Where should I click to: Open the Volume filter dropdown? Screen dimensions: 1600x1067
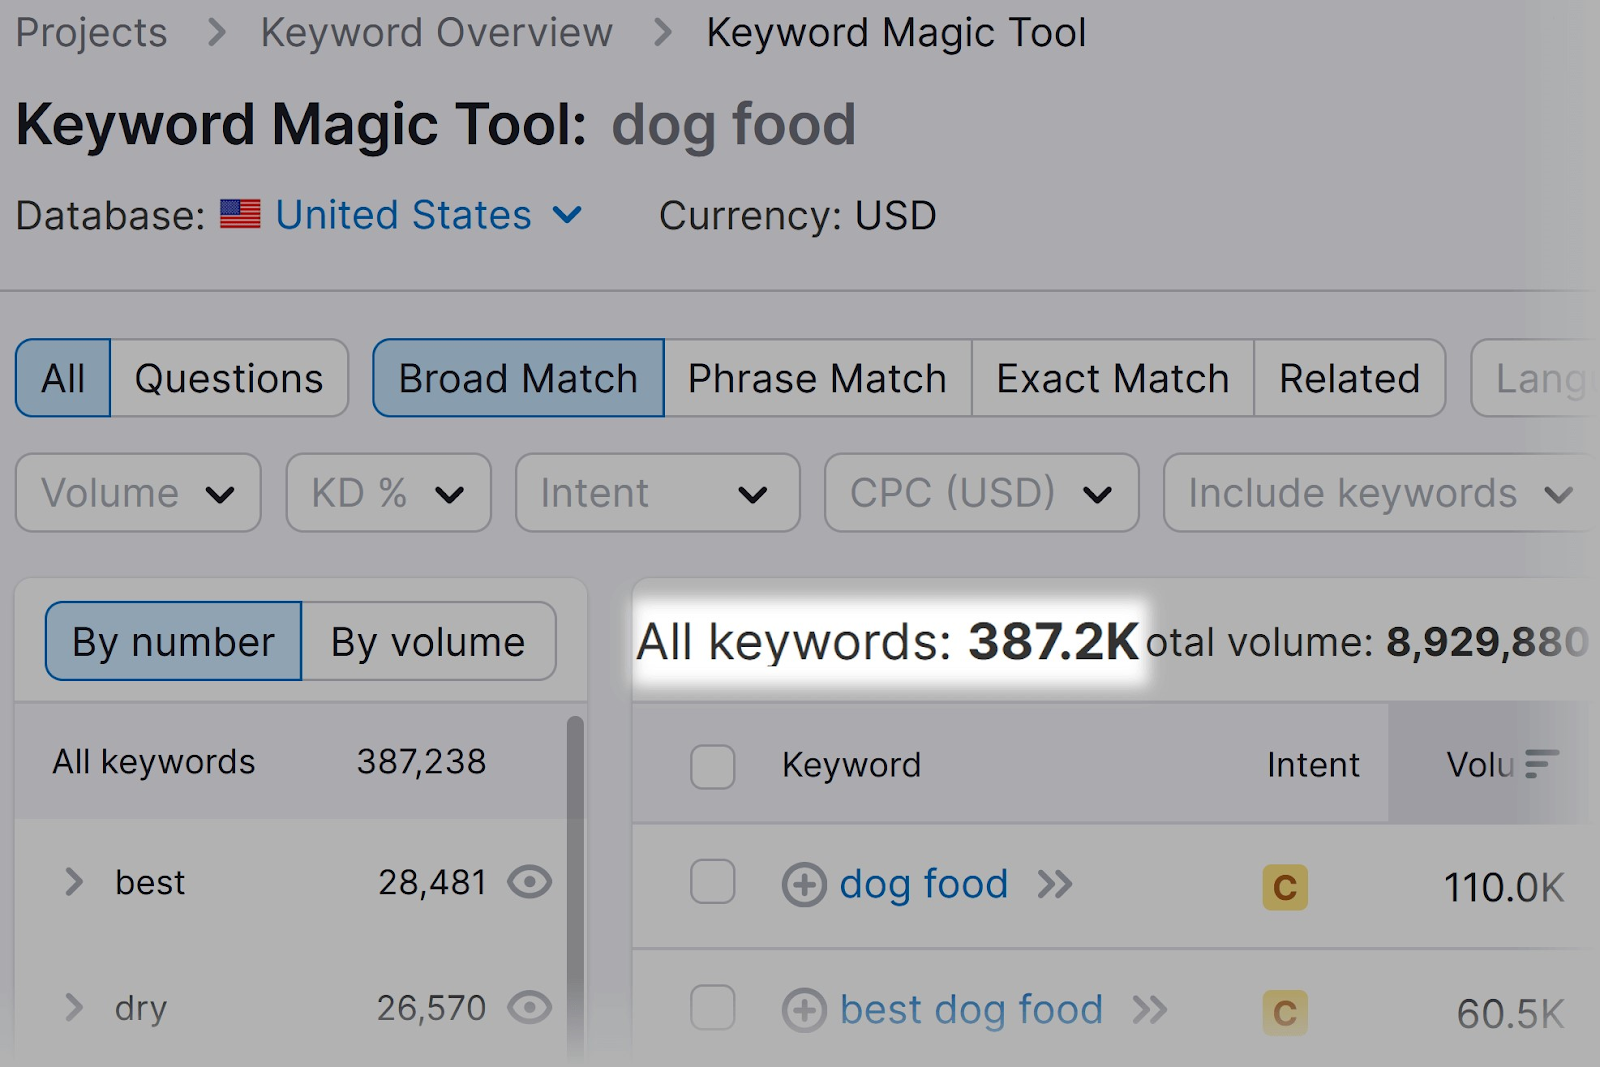tap(138, 493)
